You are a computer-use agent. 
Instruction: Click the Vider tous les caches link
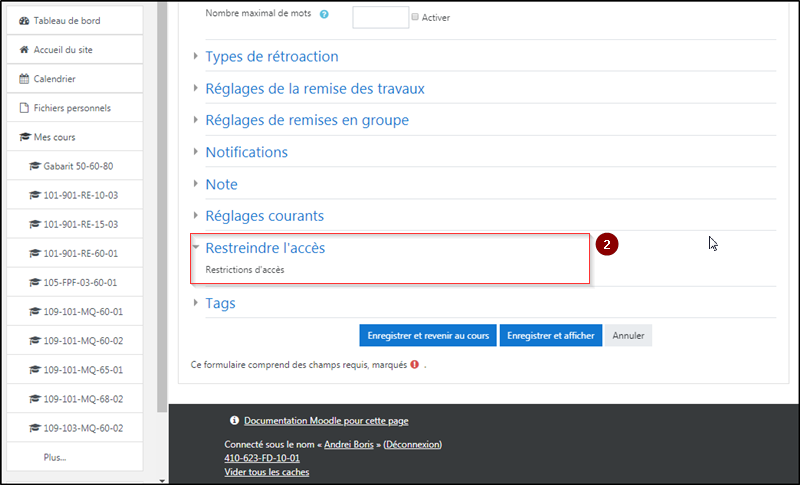266,472
